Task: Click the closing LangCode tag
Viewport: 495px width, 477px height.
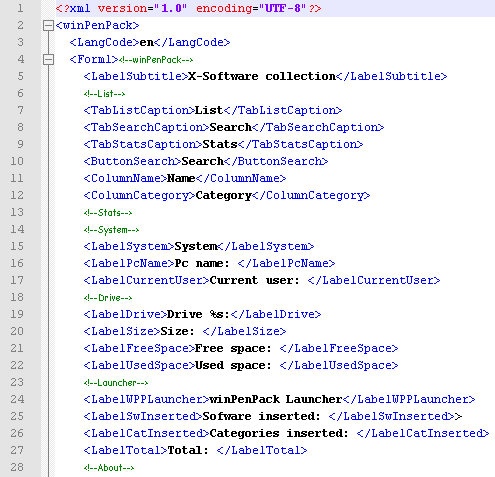Action: [192, 42]
